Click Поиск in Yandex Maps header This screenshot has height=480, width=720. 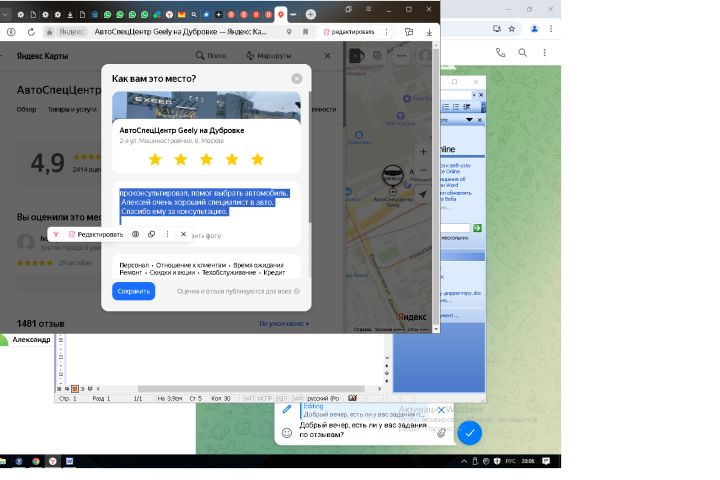click(x=211, y=56)
